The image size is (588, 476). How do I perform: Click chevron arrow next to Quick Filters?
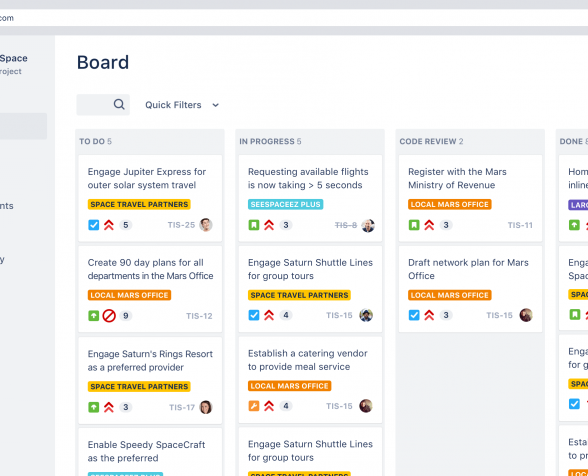[x=216, y=105]
